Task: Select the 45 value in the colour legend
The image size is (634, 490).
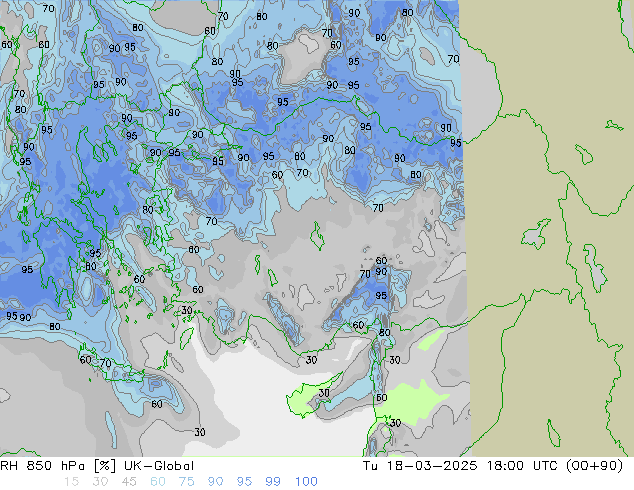Action: point(129,482)
